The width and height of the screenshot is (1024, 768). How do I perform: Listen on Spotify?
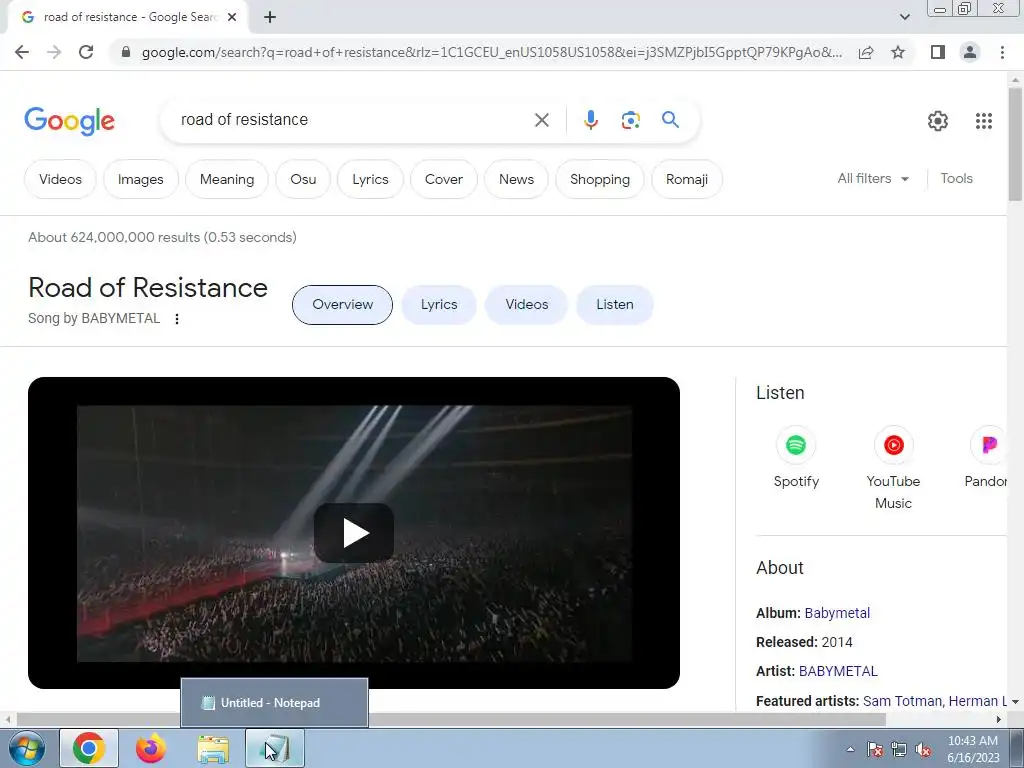pos(795,458)
